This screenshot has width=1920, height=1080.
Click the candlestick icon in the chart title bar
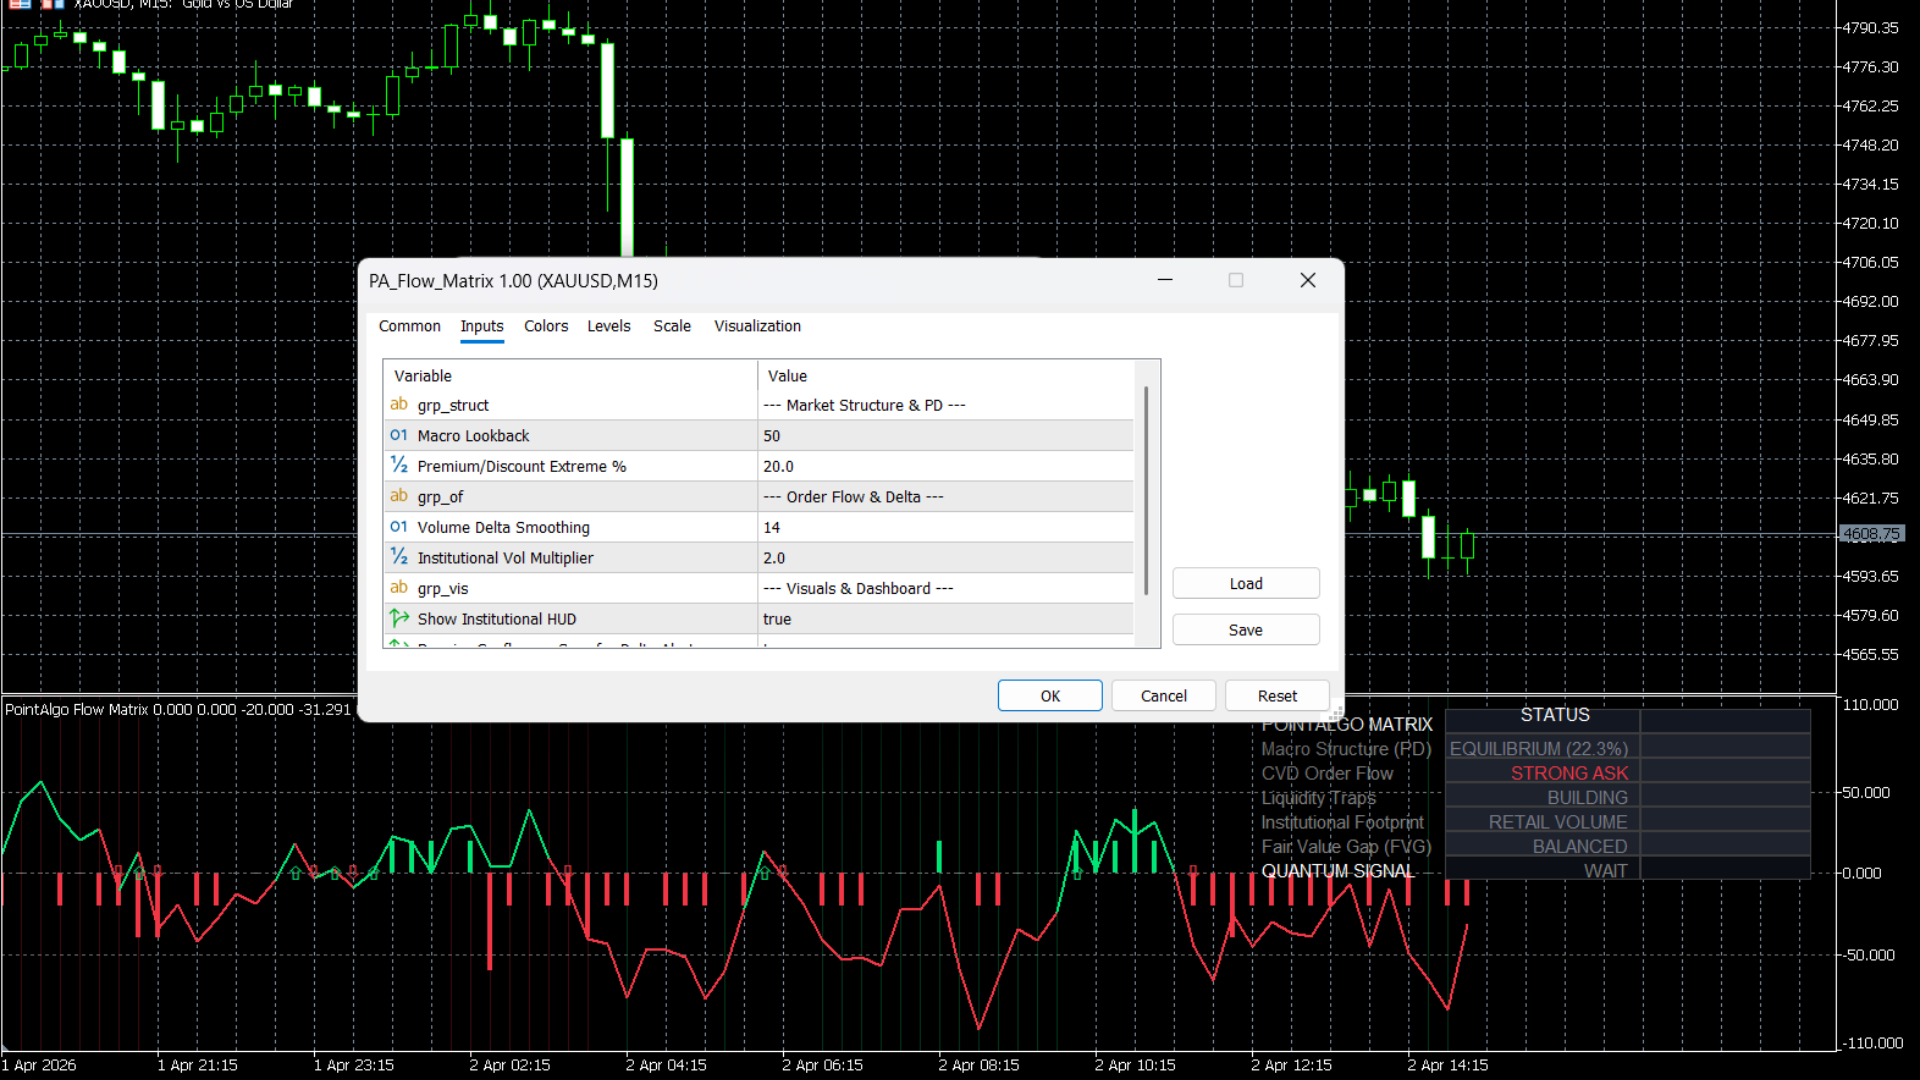(x=52, y=5)
